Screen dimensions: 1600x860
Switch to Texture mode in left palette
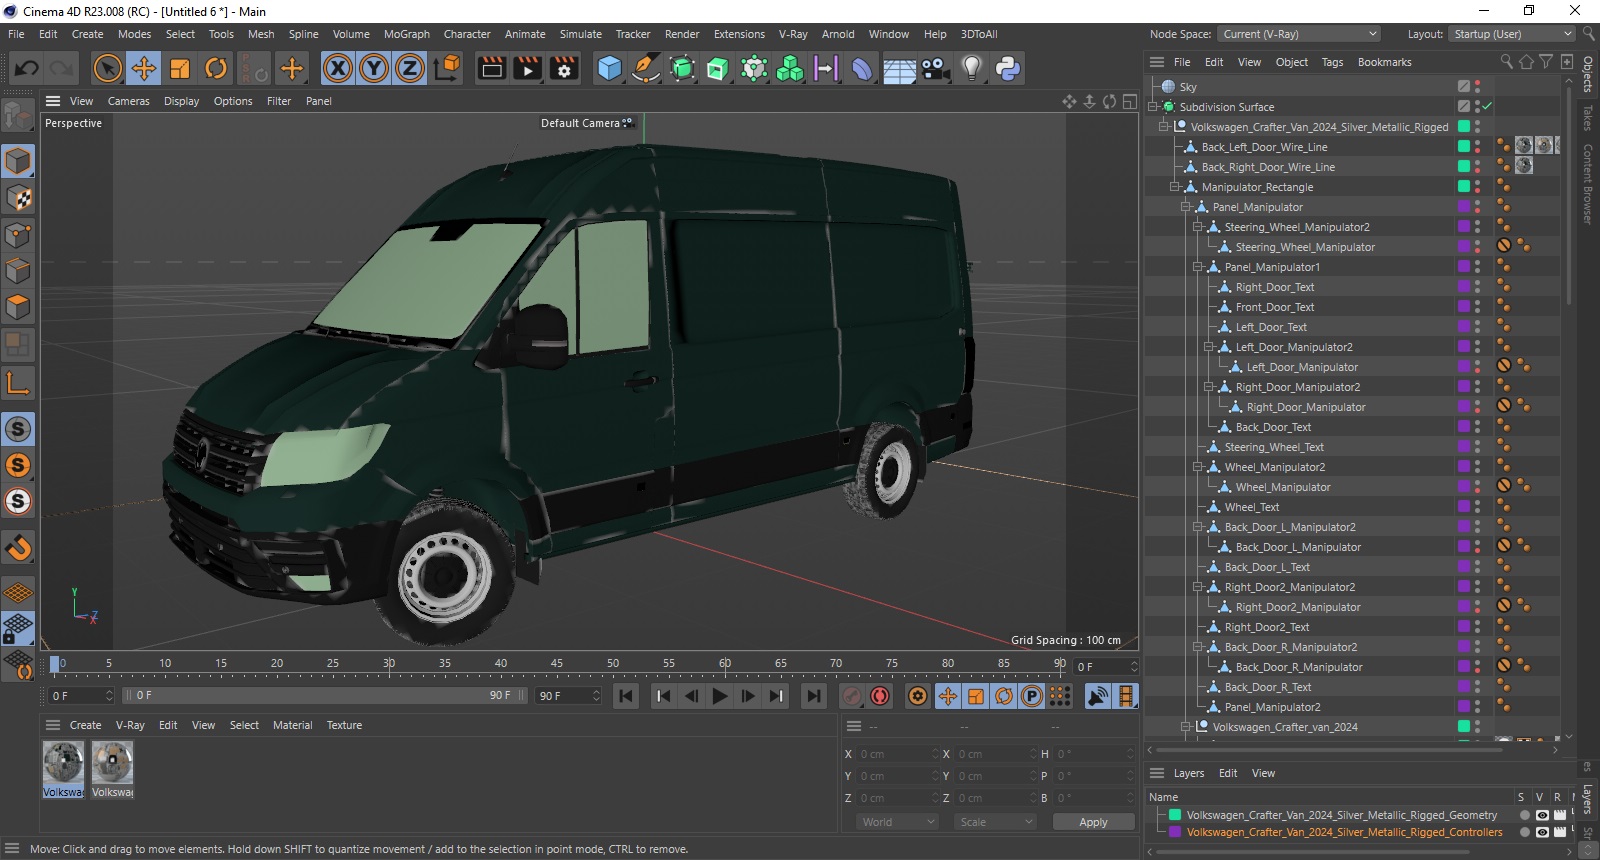[18, 198]
